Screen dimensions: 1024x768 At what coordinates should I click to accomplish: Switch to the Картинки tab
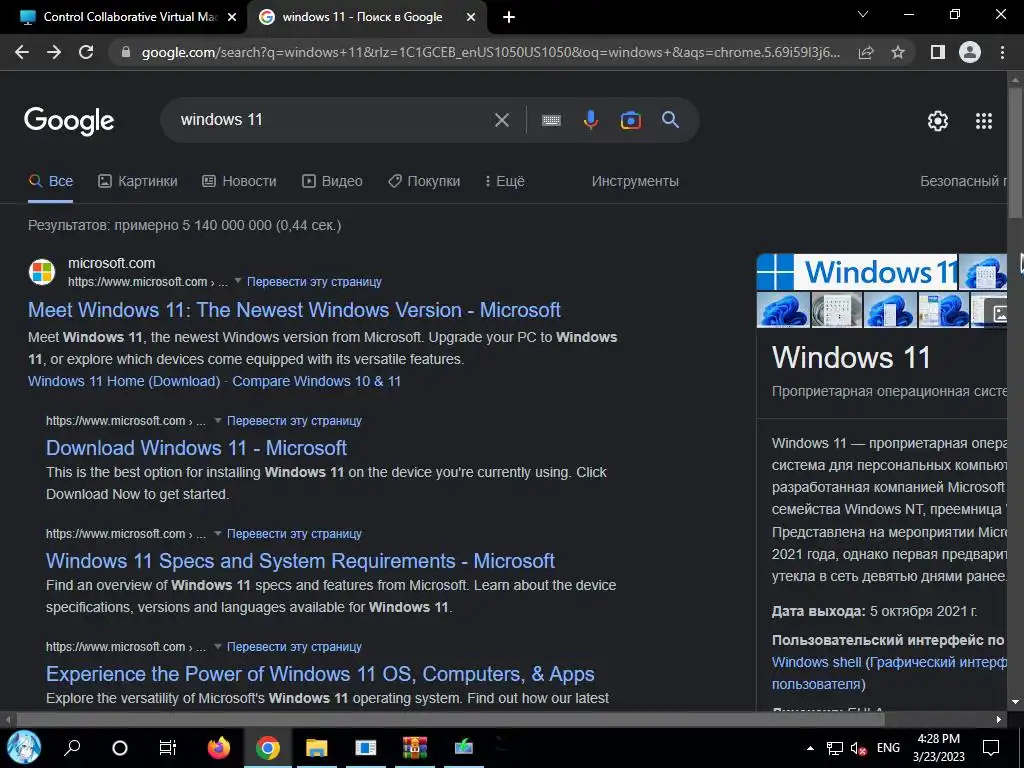tap(138, 181)
